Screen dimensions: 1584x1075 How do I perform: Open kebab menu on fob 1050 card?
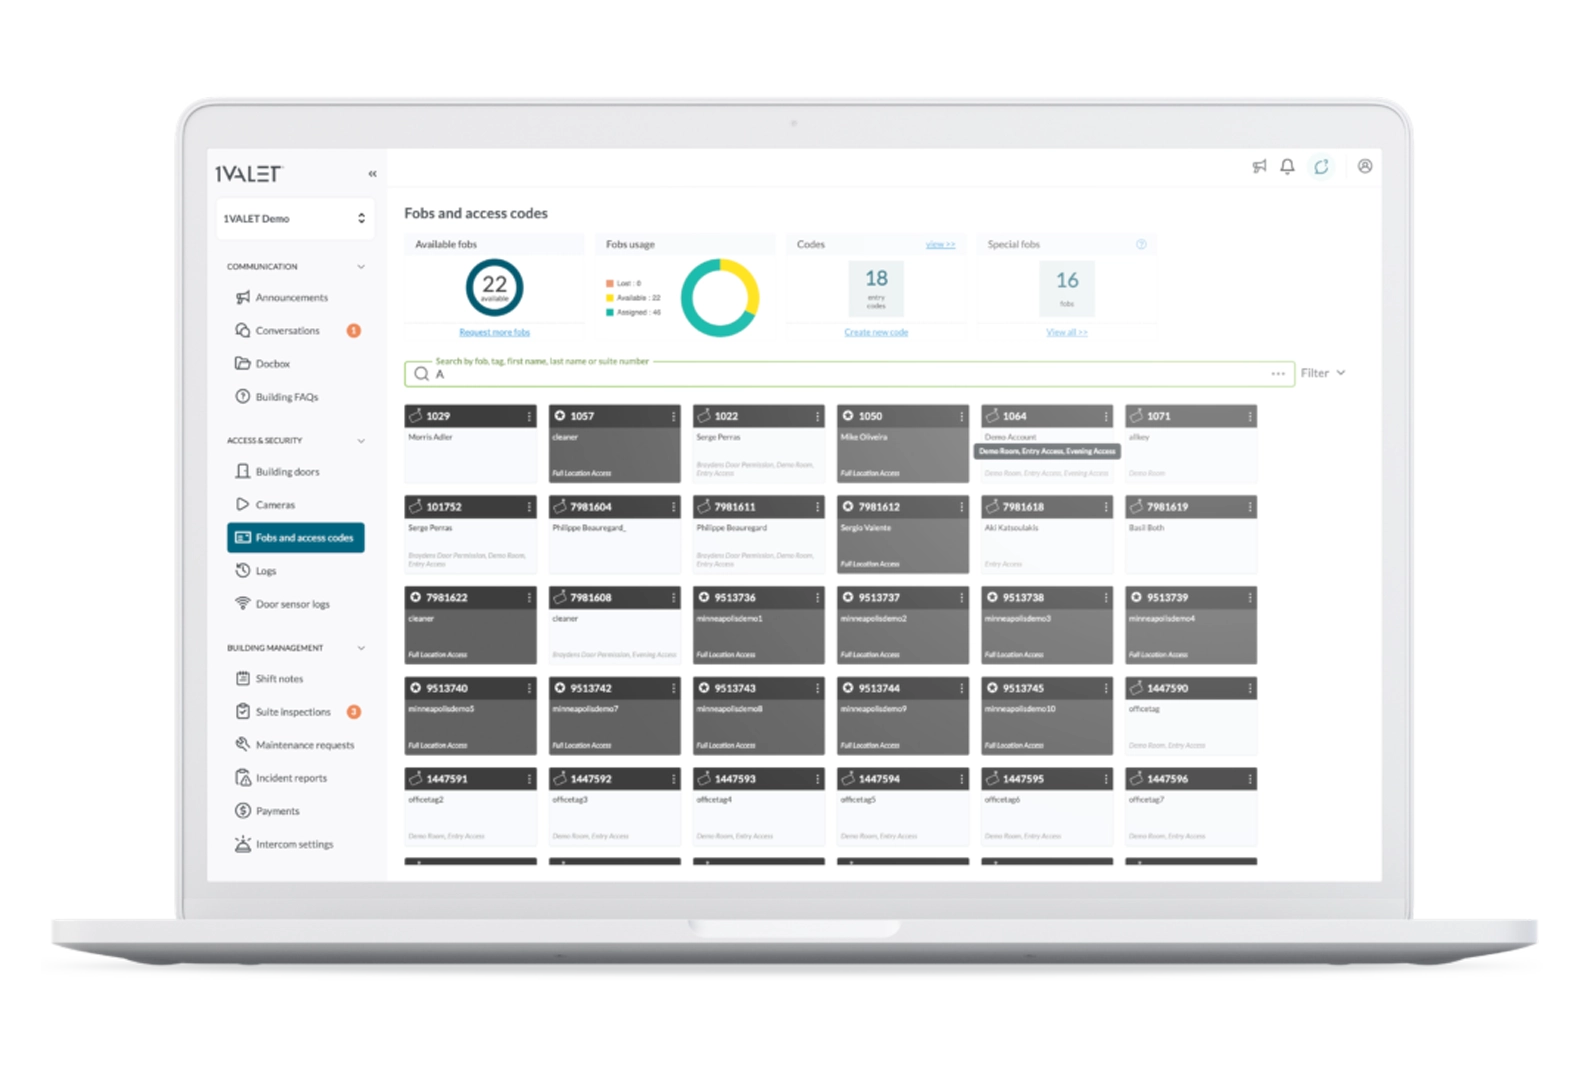[961, 416]
